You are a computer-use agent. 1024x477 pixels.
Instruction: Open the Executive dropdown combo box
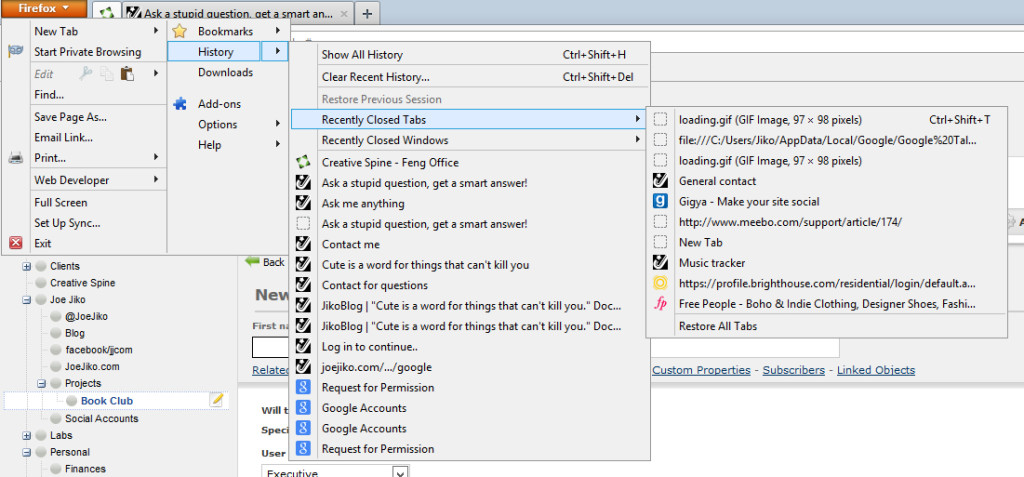tap(335, 471)
